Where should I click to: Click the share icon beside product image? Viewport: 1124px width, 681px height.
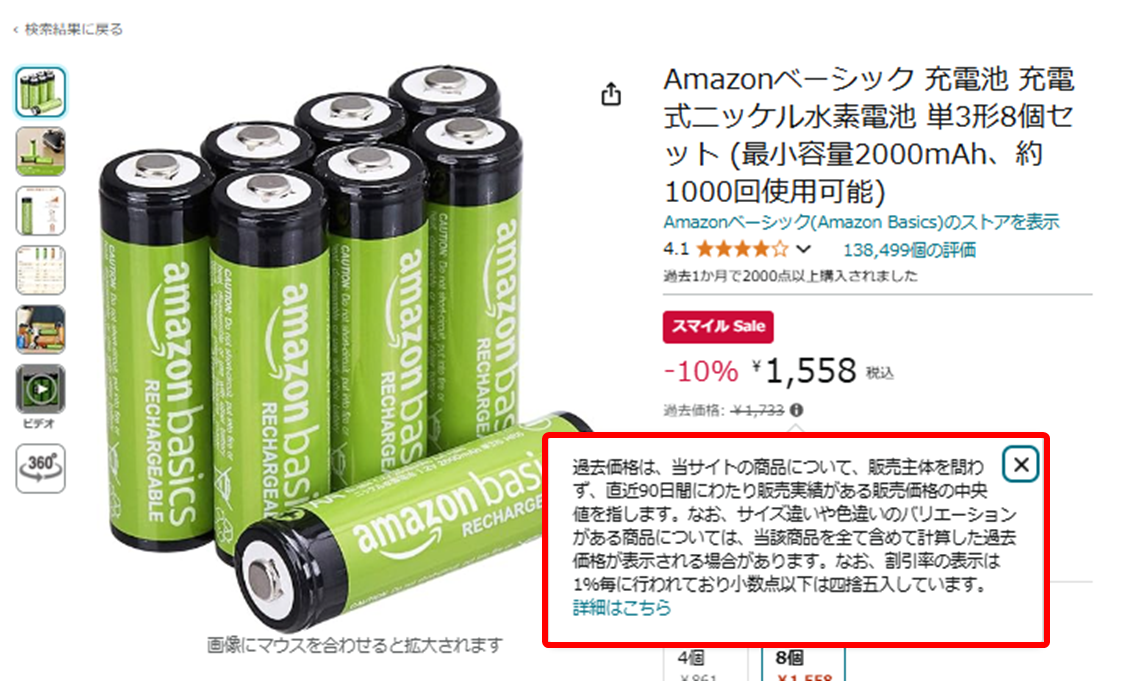[x=611, y=94]
